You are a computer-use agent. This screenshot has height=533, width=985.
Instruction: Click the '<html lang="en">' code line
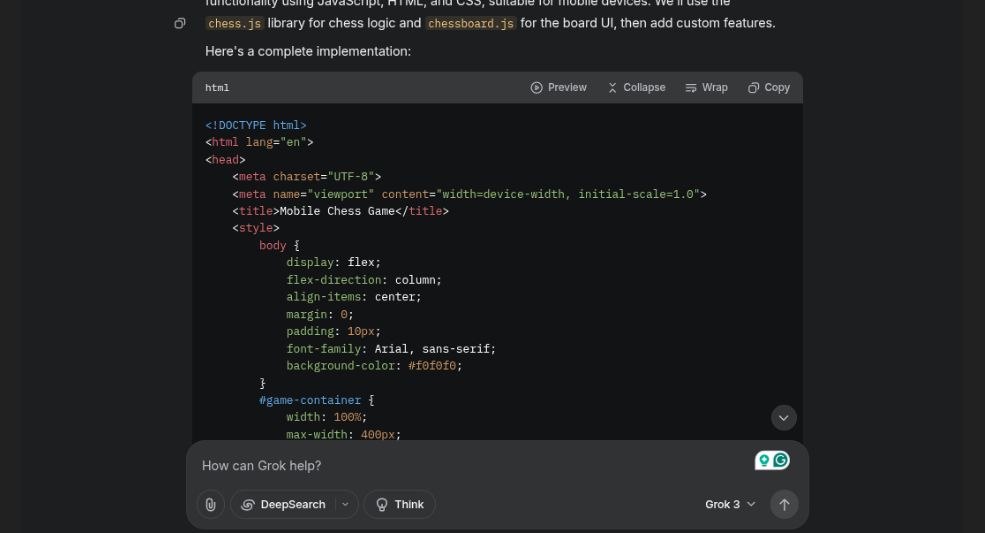tap(259, 142)
